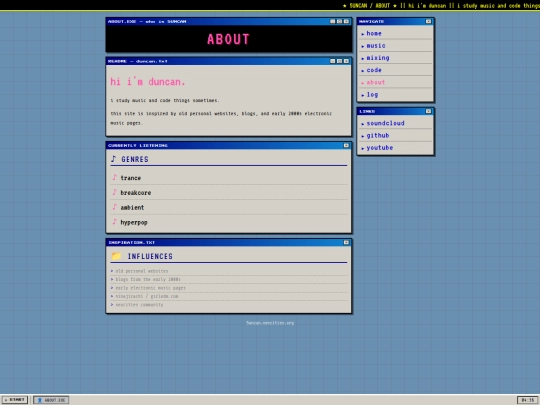Close the CURRENTLY LISTENING window
This screenshot has width=540, height=405.
pyautogui.click(x=346, y=145)
